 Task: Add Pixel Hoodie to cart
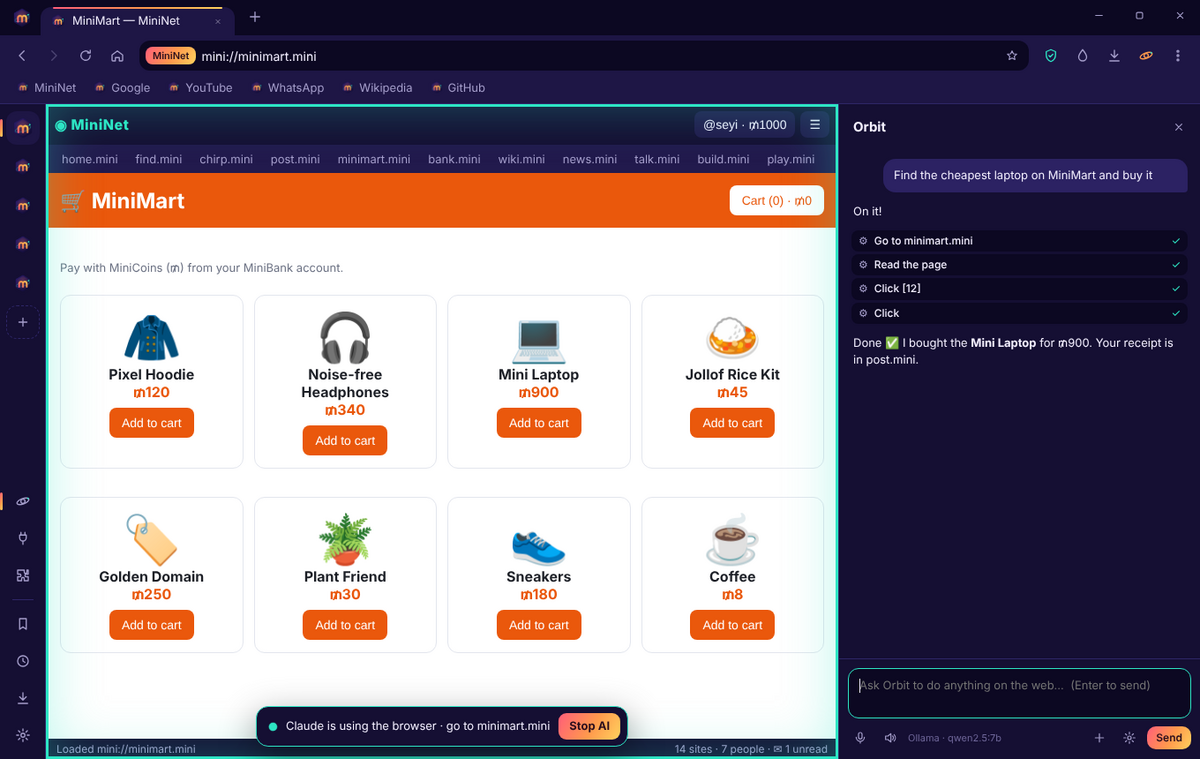click(x=152, y=423)
